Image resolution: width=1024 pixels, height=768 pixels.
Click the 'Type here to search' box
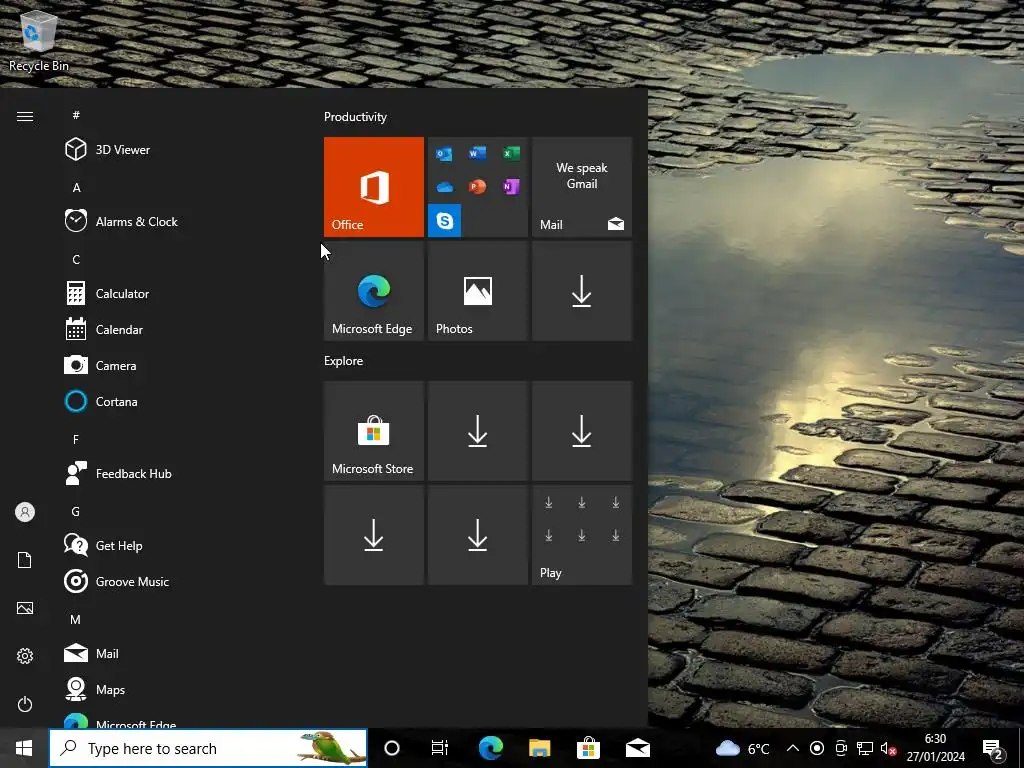pos(208,748)
